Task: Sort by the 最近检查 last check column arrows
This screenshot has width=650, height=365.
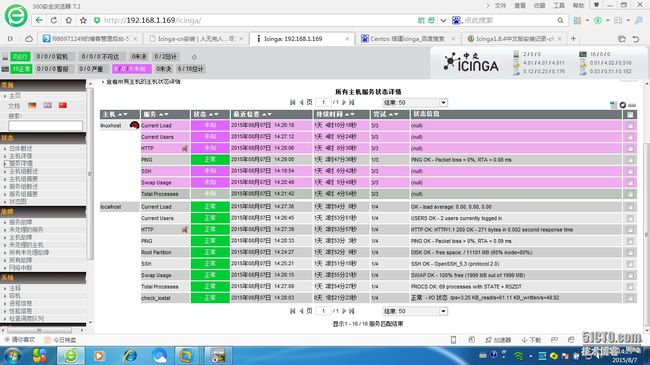Action: tap(267, 114)
